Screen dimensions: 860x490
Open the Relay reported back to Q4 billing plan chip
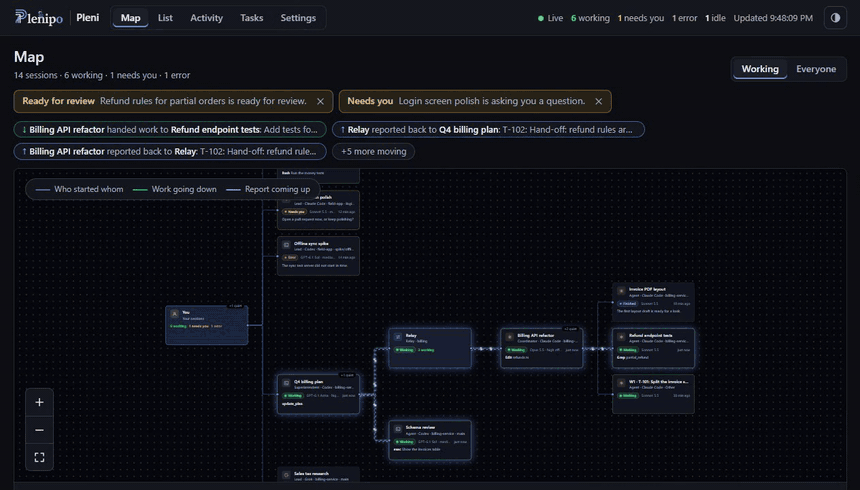tap(488, 129)
